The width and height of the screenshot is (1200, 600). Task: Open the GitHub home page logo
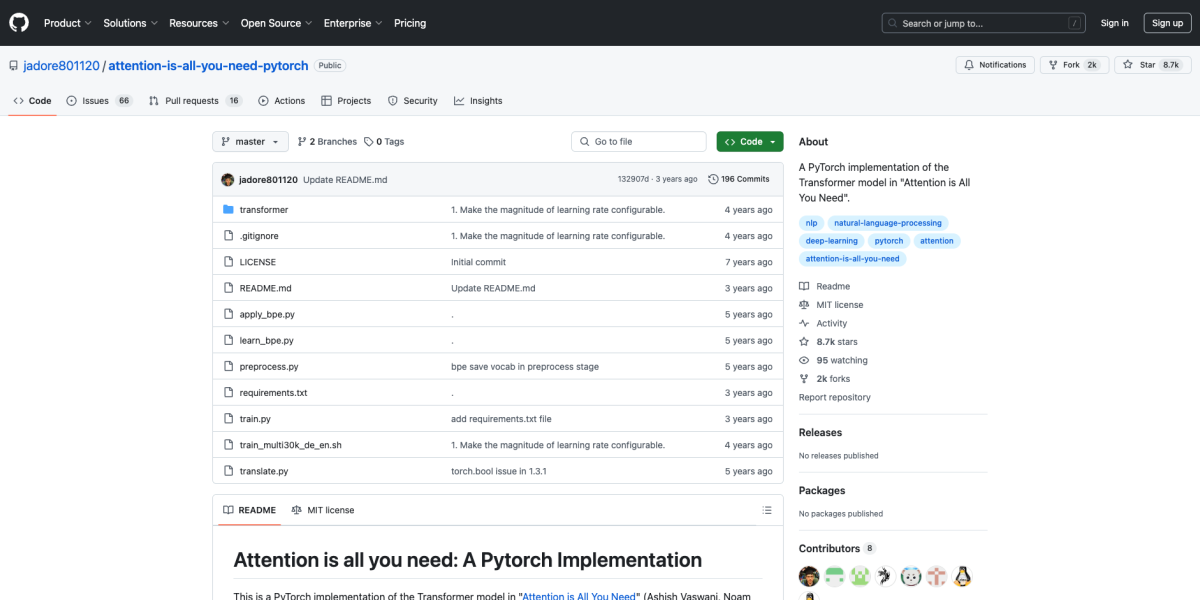coord(18,22)
